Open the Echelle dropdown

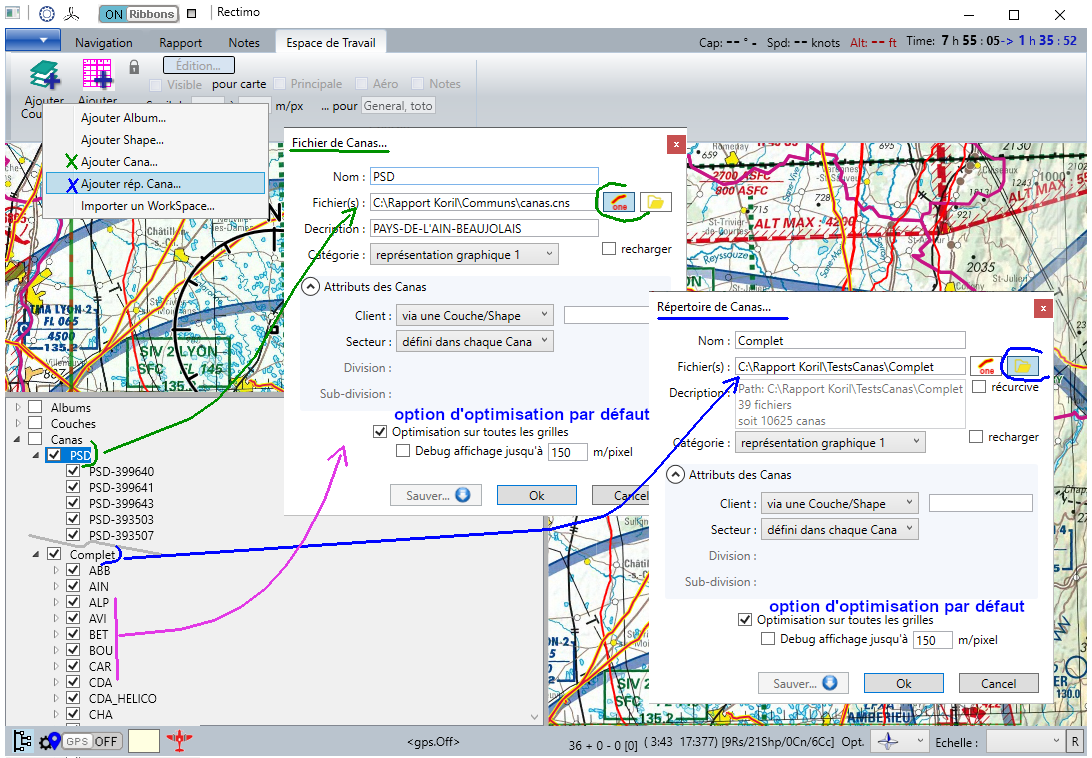[1025, 741]
